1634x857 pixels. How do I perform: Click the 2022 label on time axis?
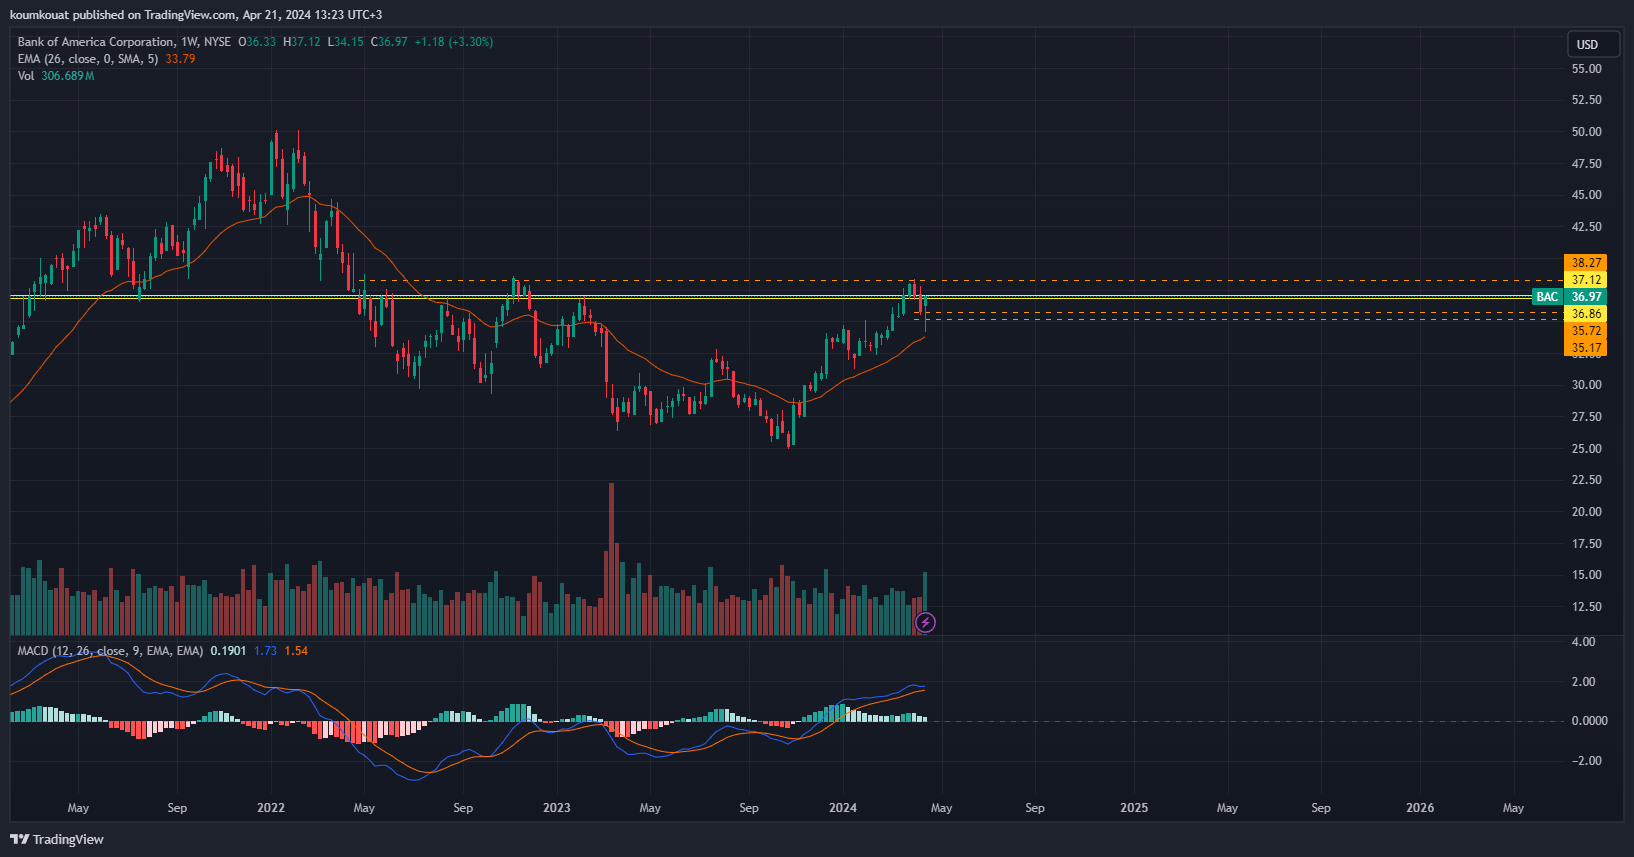(271, 808)
